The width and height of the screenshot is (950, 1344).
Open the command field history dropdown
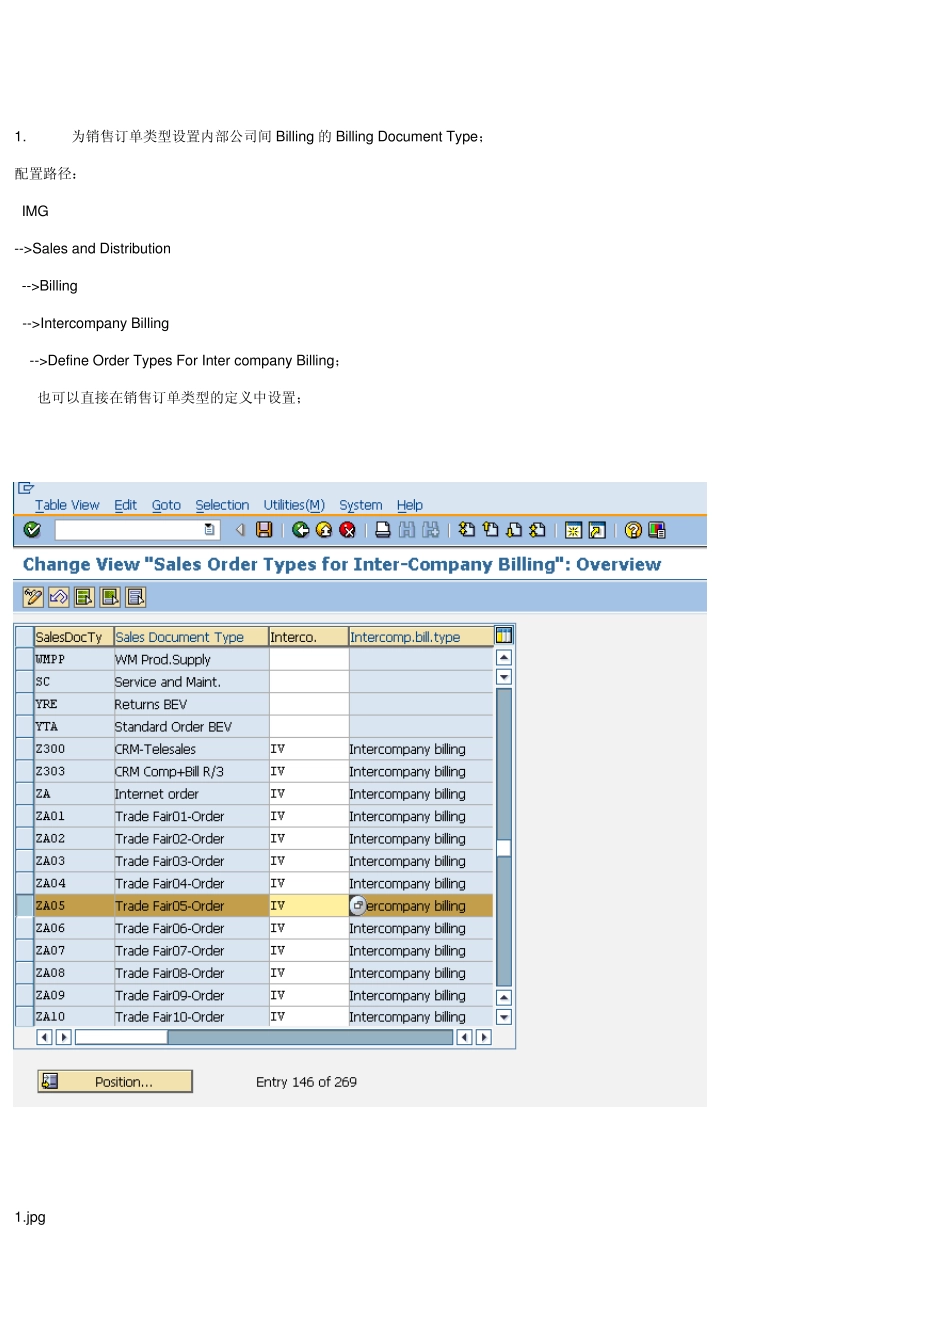coord(209,530)
